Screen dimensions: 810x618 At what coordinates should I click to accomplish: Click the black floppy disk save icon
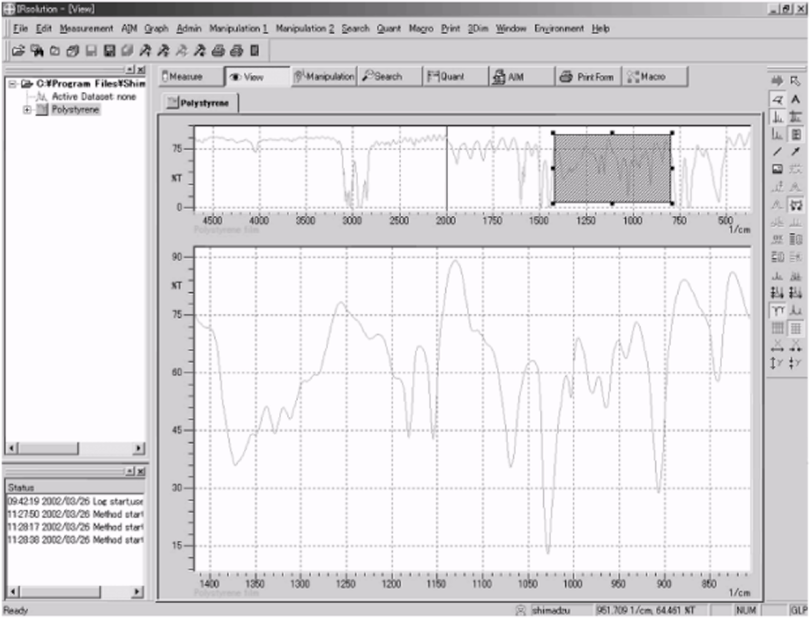109,51
